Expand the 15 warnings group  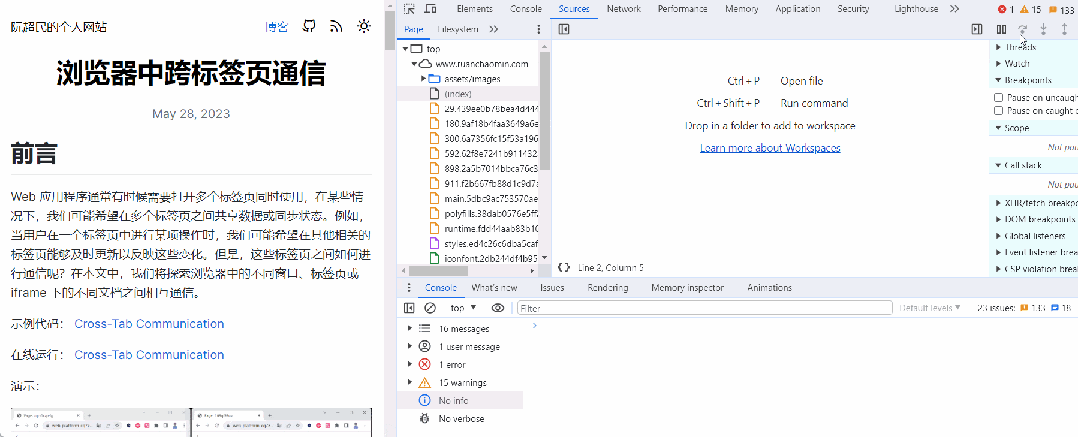(409, 383)
